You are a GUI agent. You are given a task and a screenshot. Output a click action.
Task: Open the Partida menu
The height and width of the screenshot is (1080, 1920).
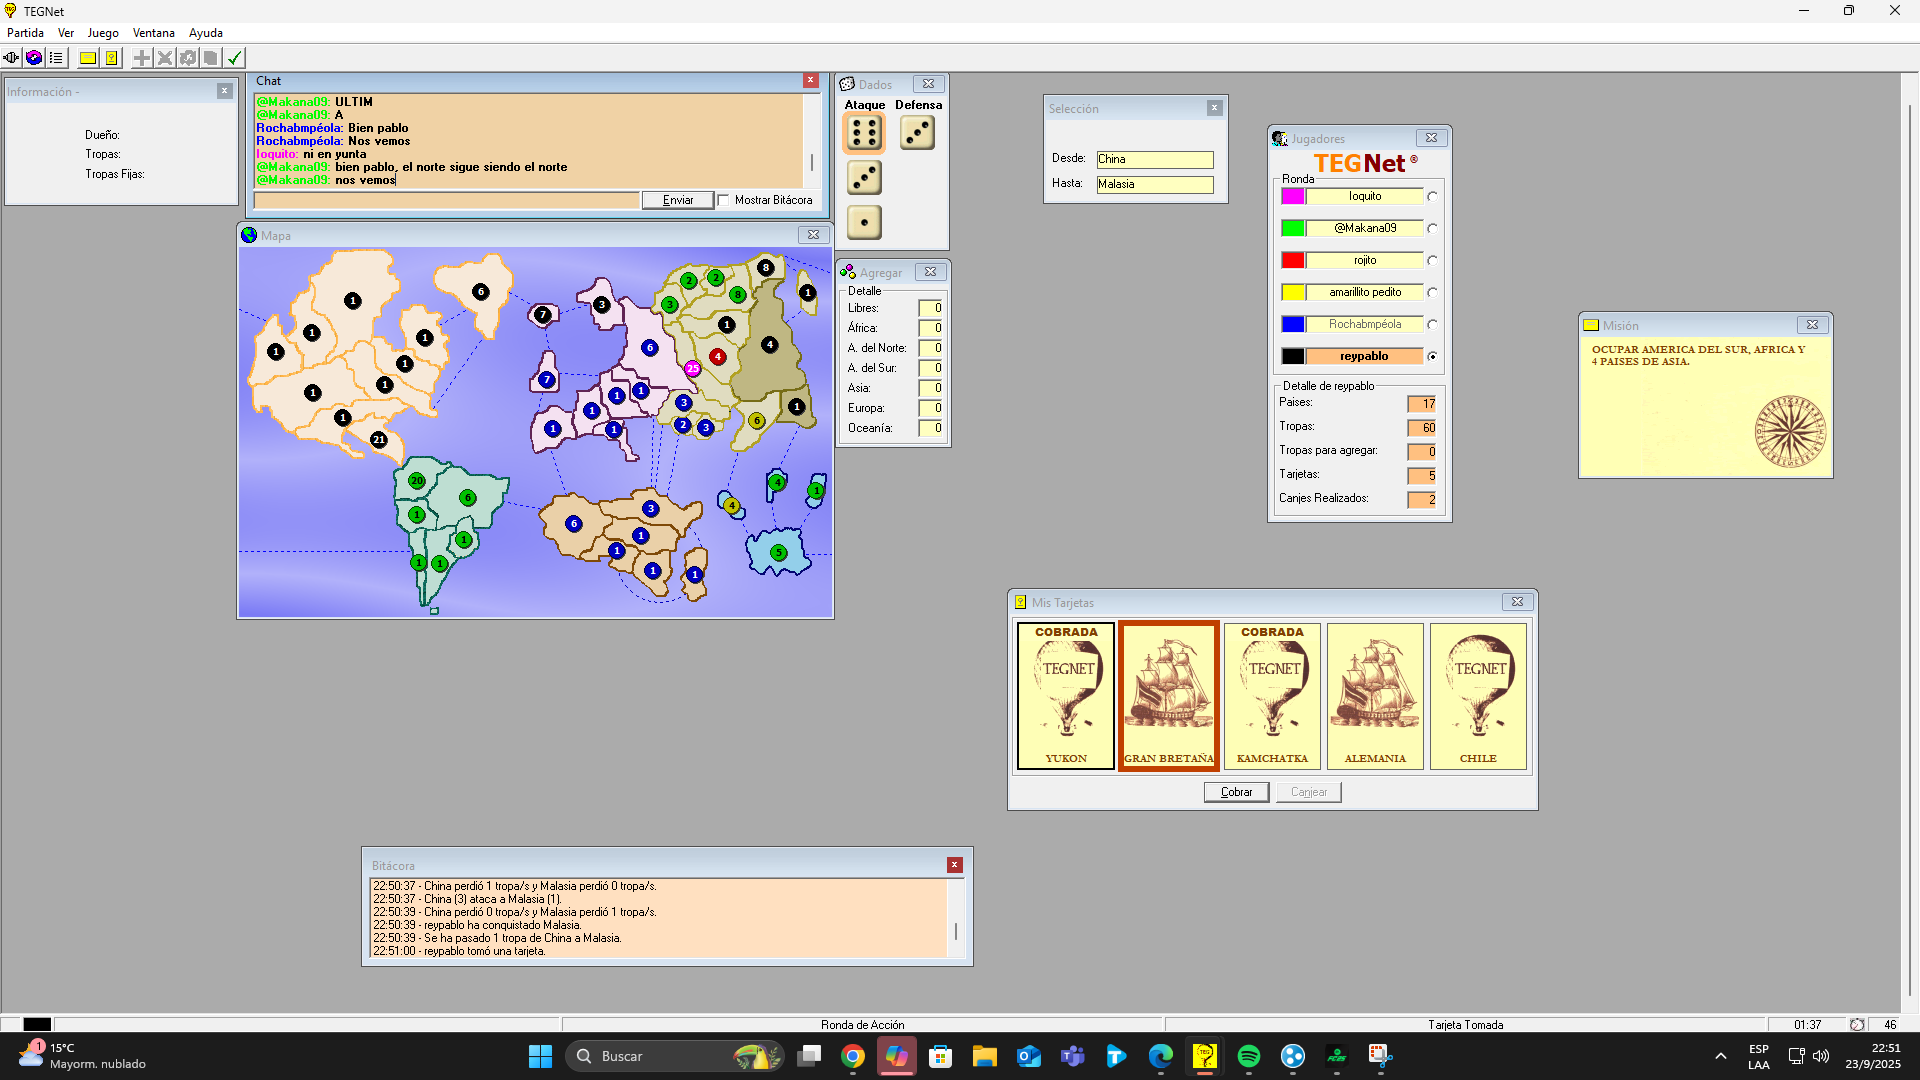pyautogui.click(x=25, y=33)
